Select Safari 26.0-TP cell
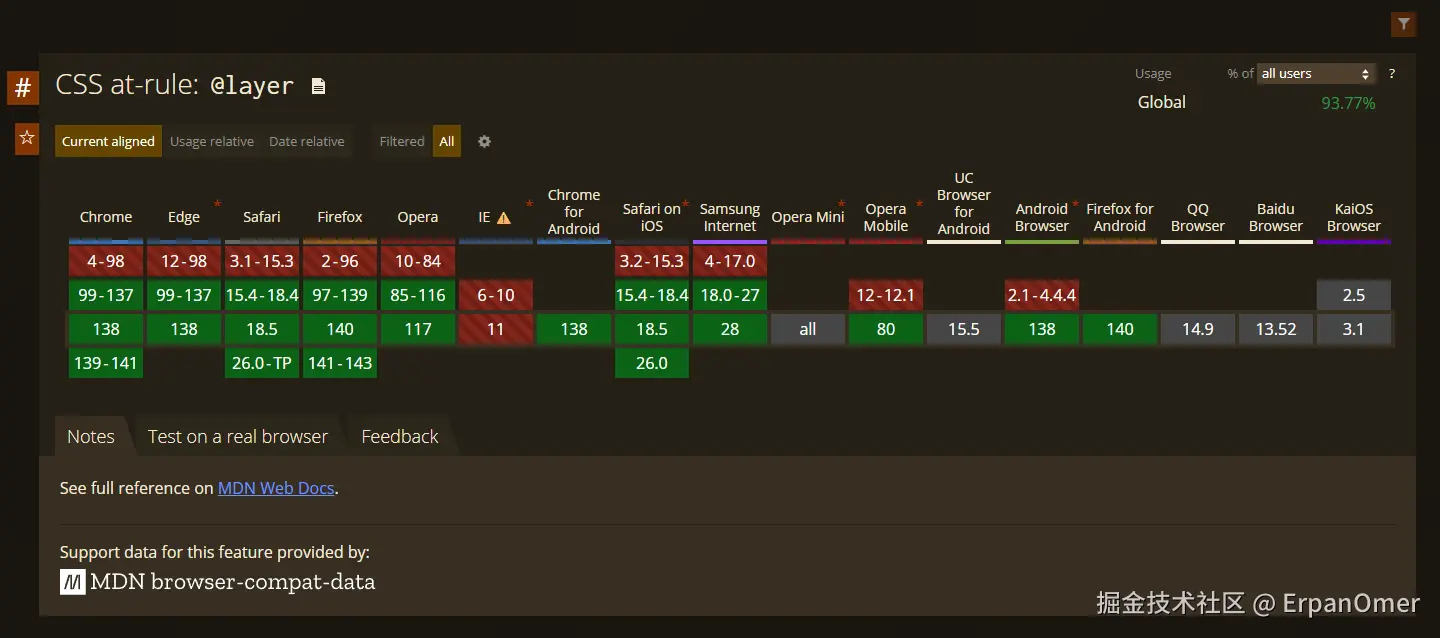The image size is (1440, 638). point(262,363)
